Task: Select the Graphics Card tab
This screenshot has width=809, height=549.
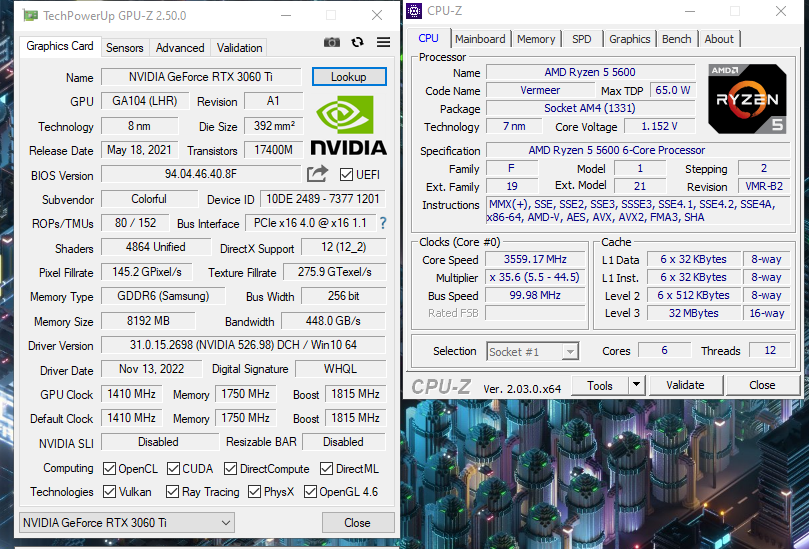Action: point(60,46)
